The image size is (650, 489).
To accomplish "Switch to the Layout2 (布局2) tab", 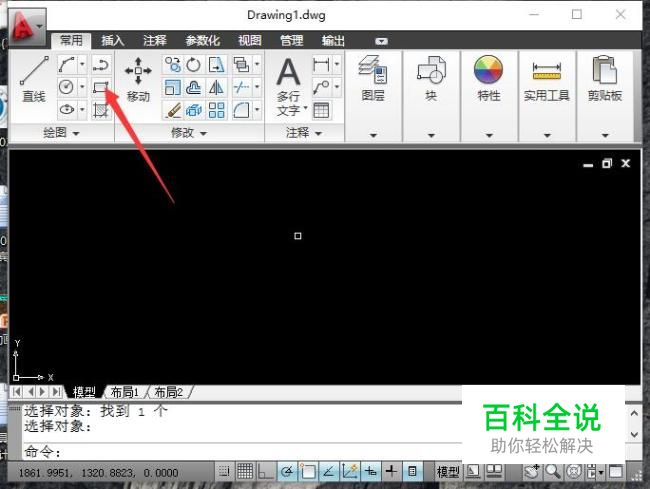I will coord(168,392).
